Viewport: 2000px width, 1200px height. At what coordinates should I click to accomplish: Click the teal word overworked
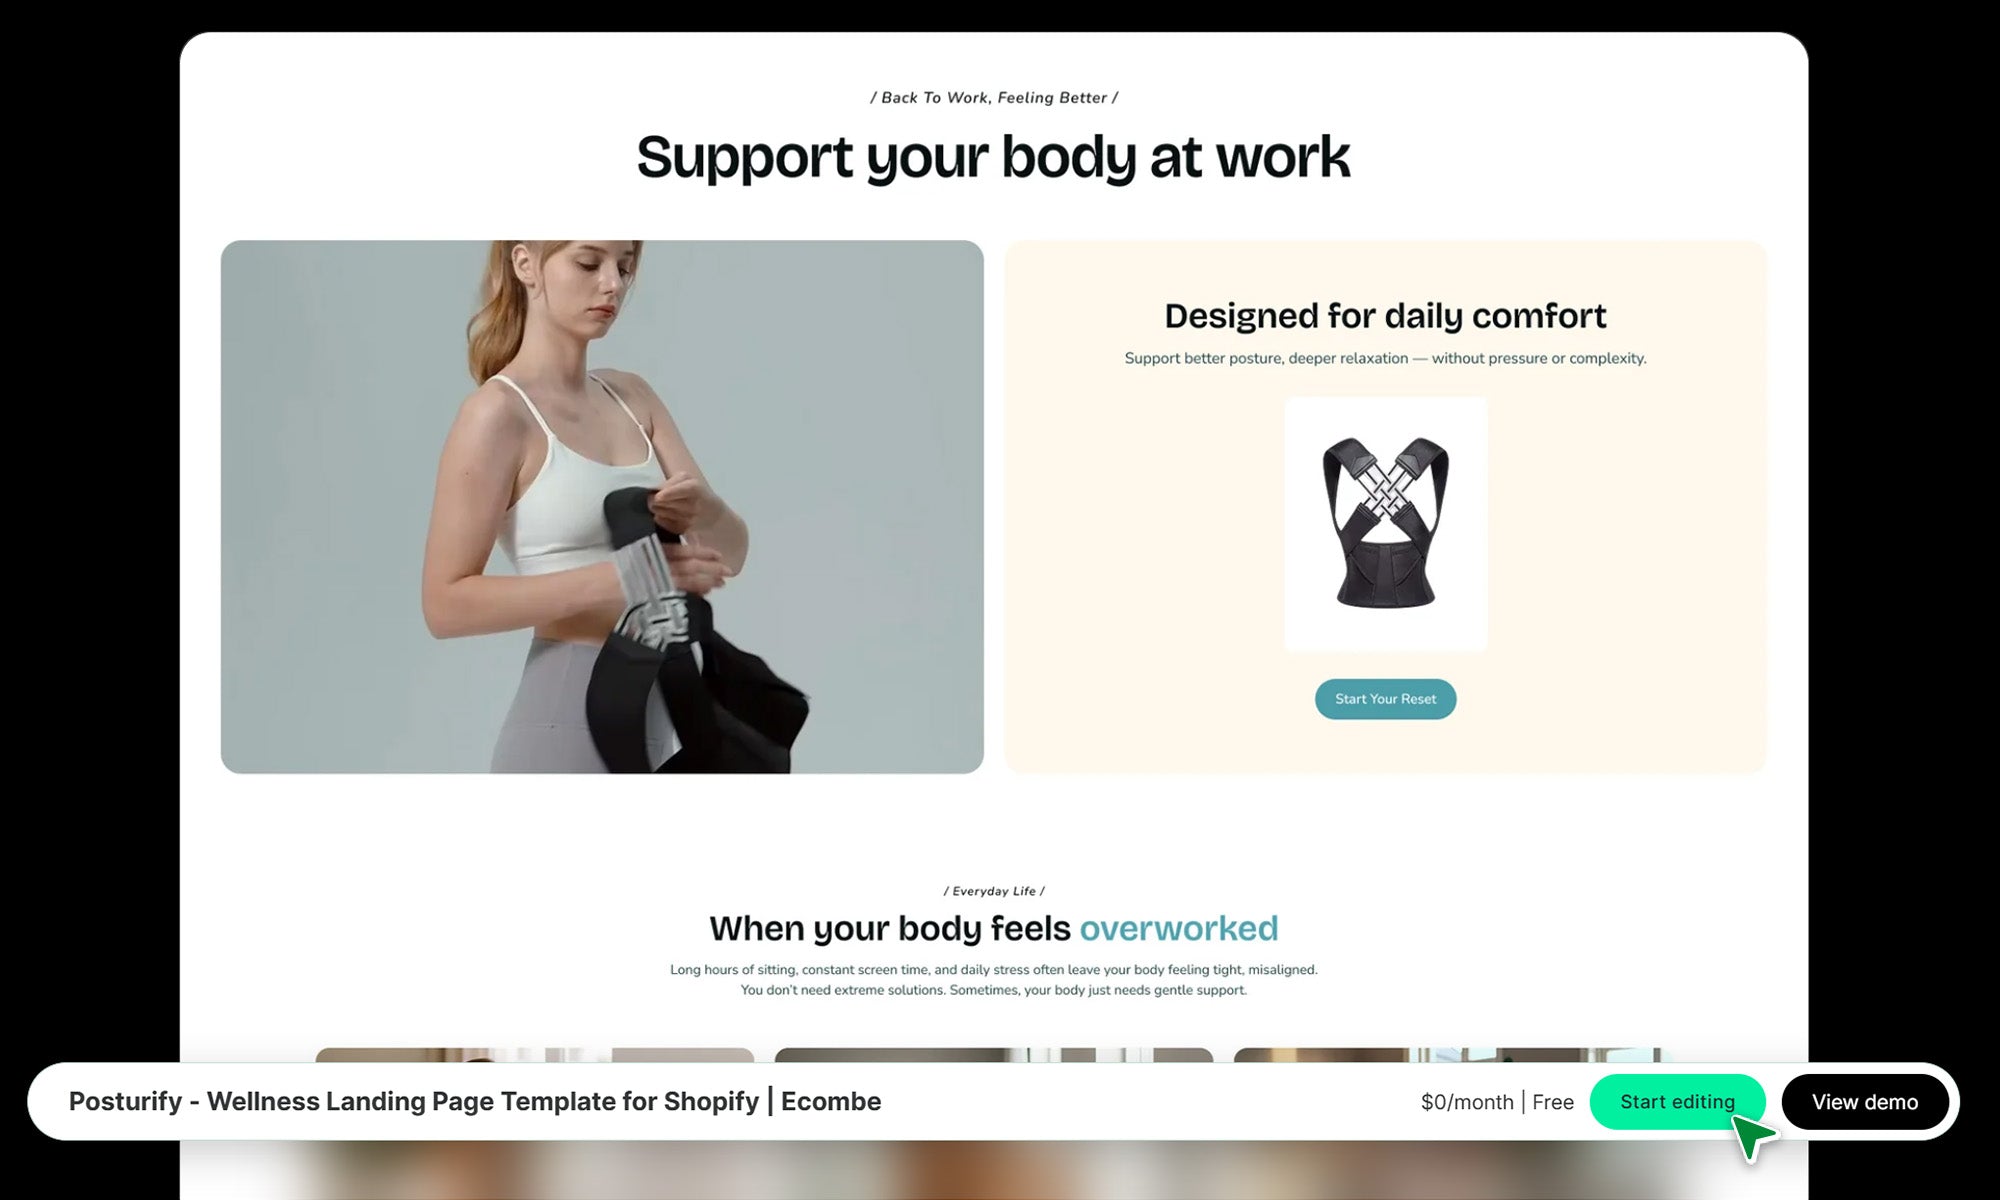click(x=1178, y=928)
